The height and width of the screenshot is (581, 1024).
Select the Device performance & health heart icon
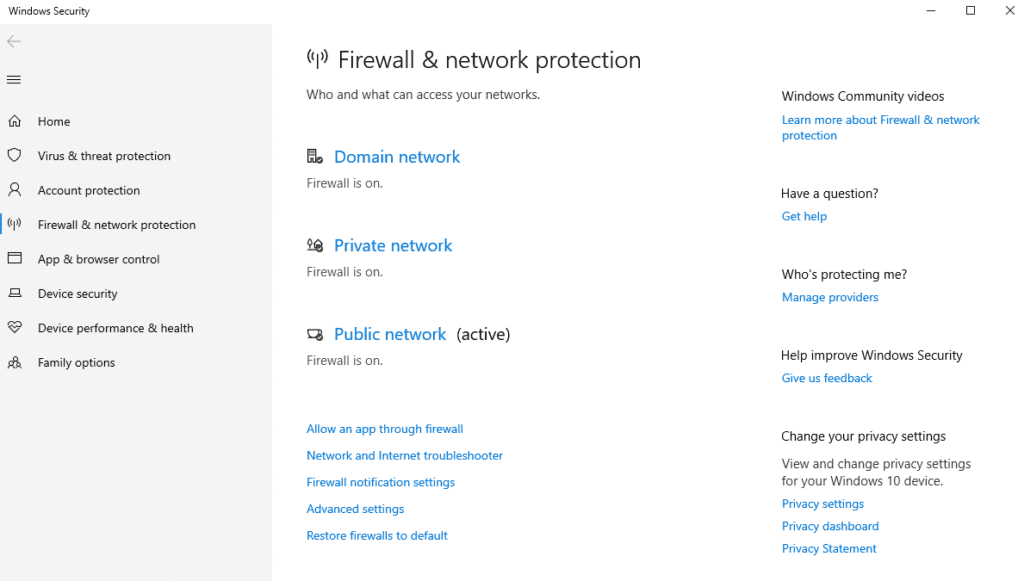(15, 328)
